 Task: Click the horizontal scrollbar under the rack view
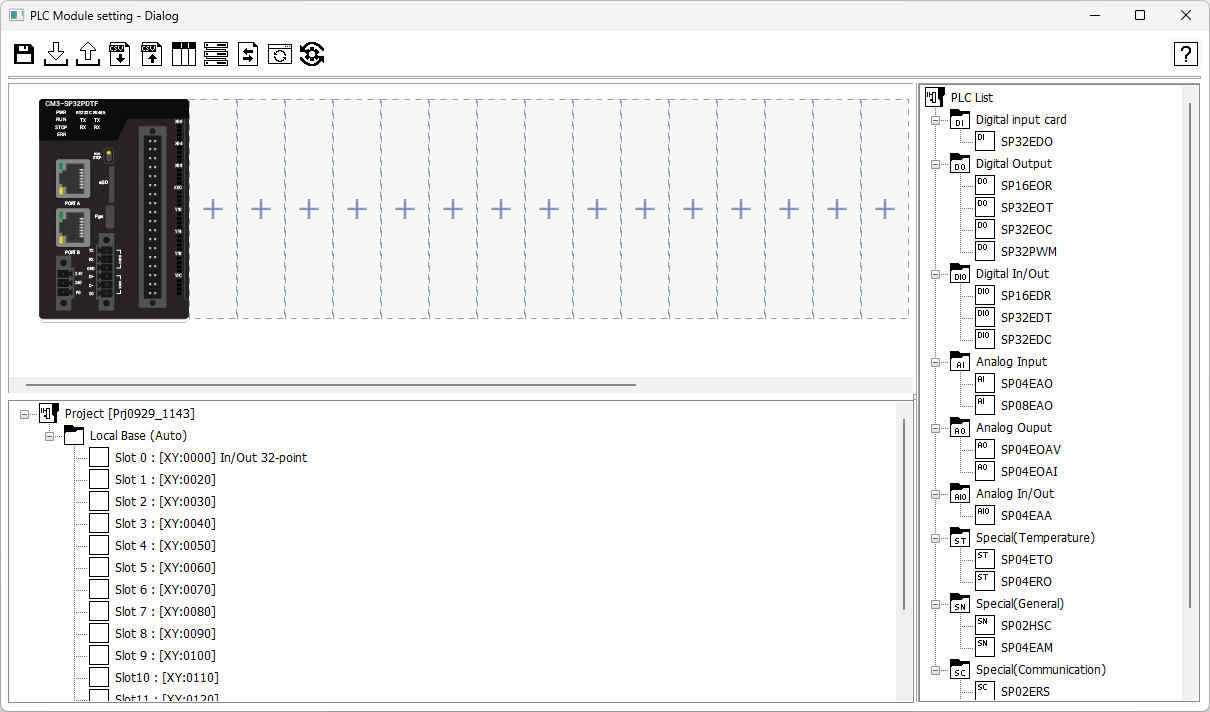coord(330,384)
